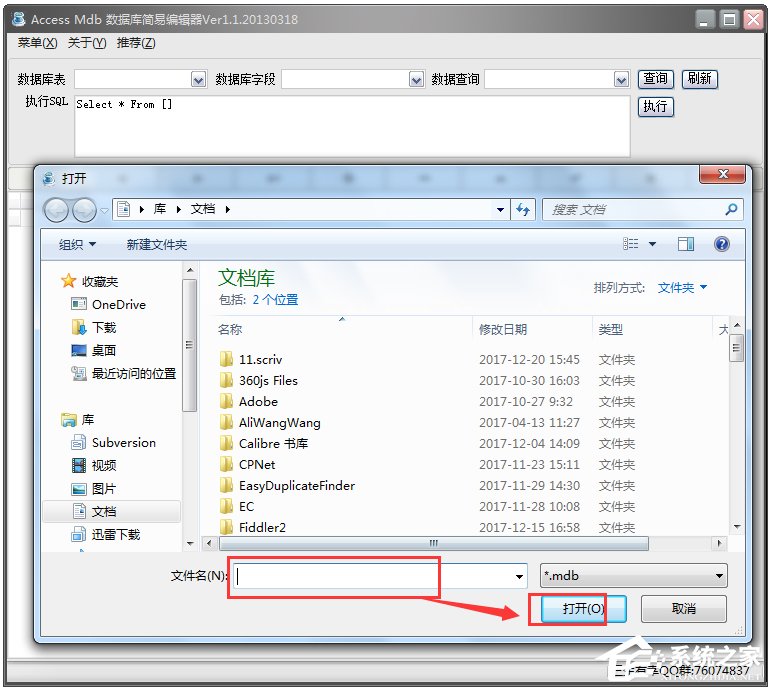Select the Adobe folder

point(258,402)
